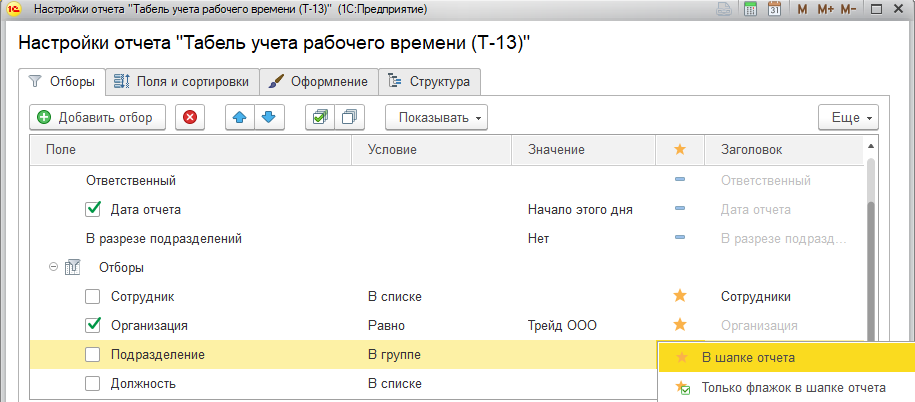Click the M+ memory add icon
The width and height of the screenshot is (915, 402).
pos(825,9)
